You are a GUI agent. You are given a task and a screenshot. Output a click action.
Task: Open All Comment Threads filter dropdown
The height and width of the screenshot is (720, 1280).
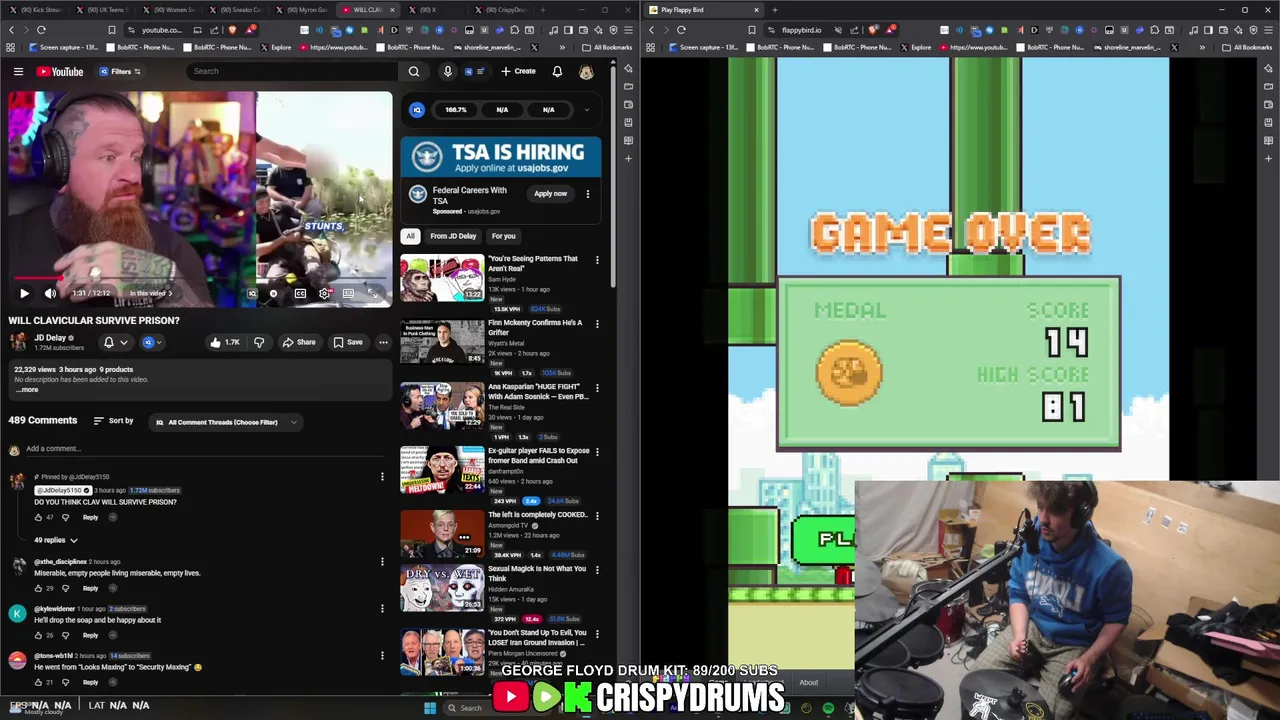click(x=227, y=422)
